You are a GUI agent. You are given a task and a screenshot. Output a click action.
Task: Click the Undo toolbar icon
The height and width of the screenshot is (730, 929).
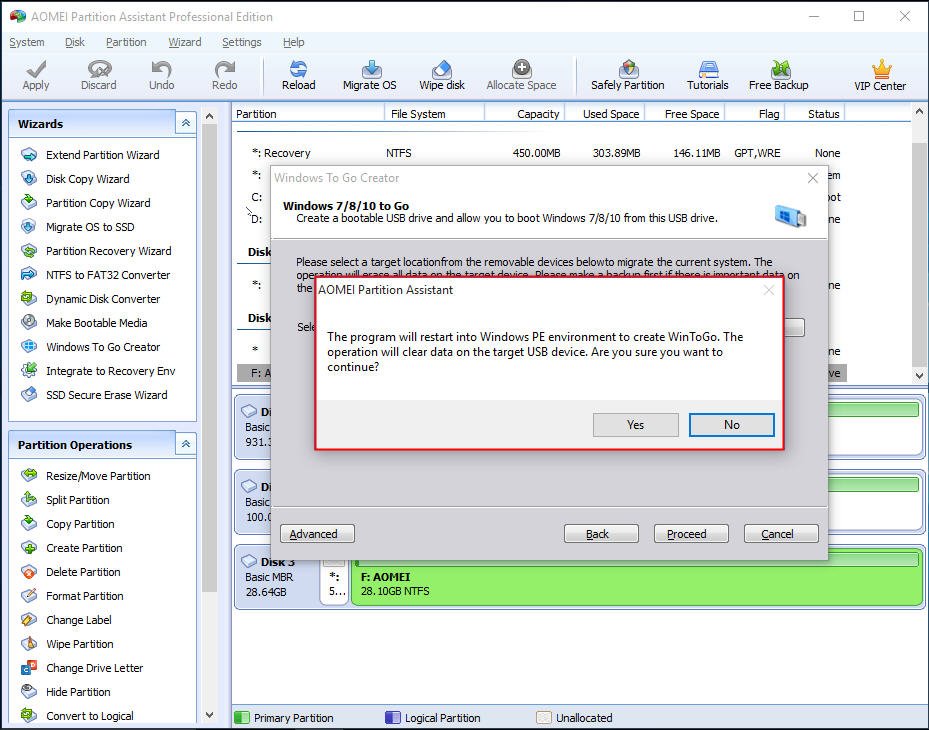pos(161,75)
